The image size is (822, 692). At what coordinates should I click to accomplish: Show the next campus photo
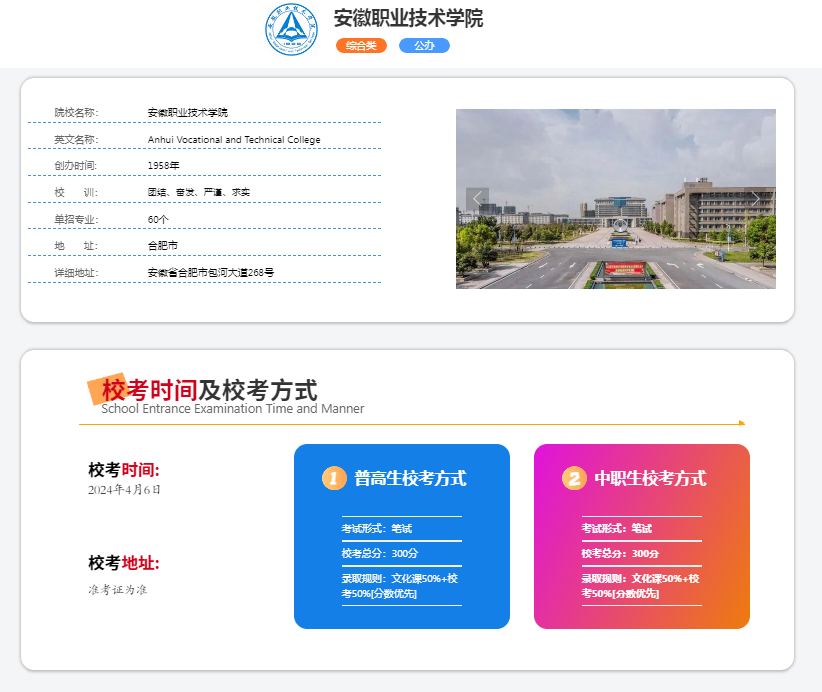coord(755,199)
